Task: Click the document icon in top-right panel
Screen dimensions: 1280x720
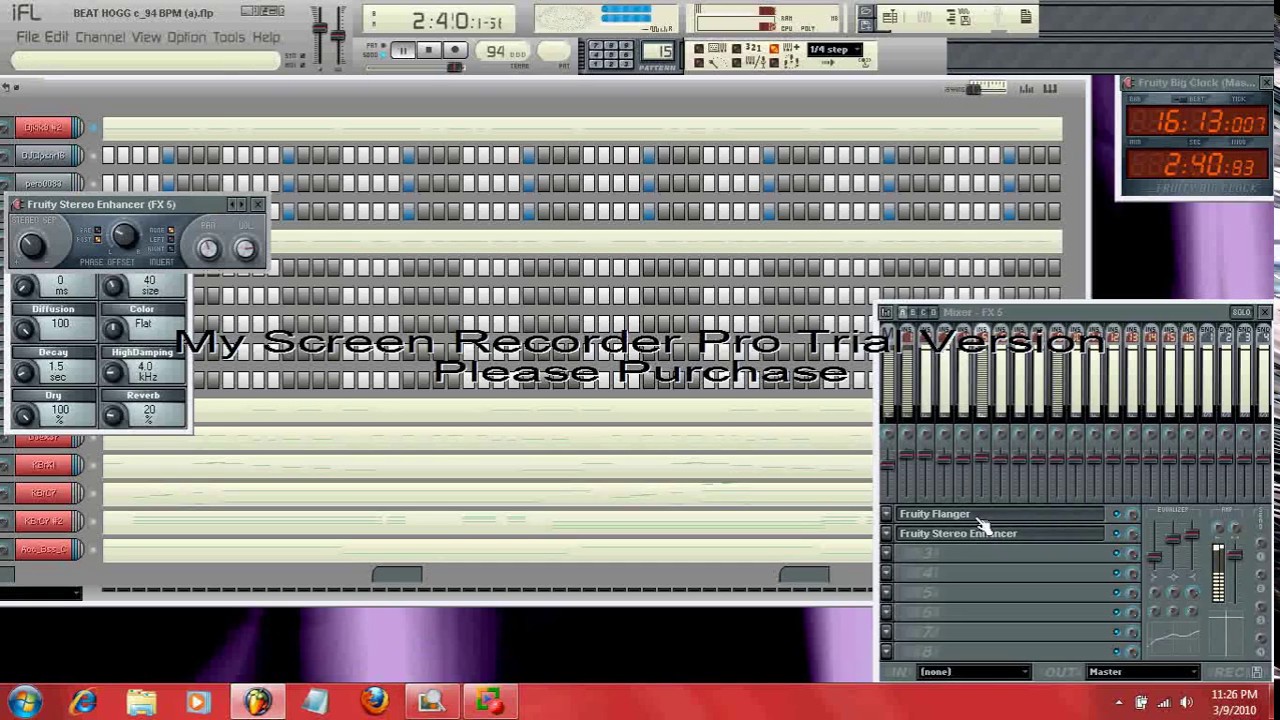Action: tap(1026, 16)
